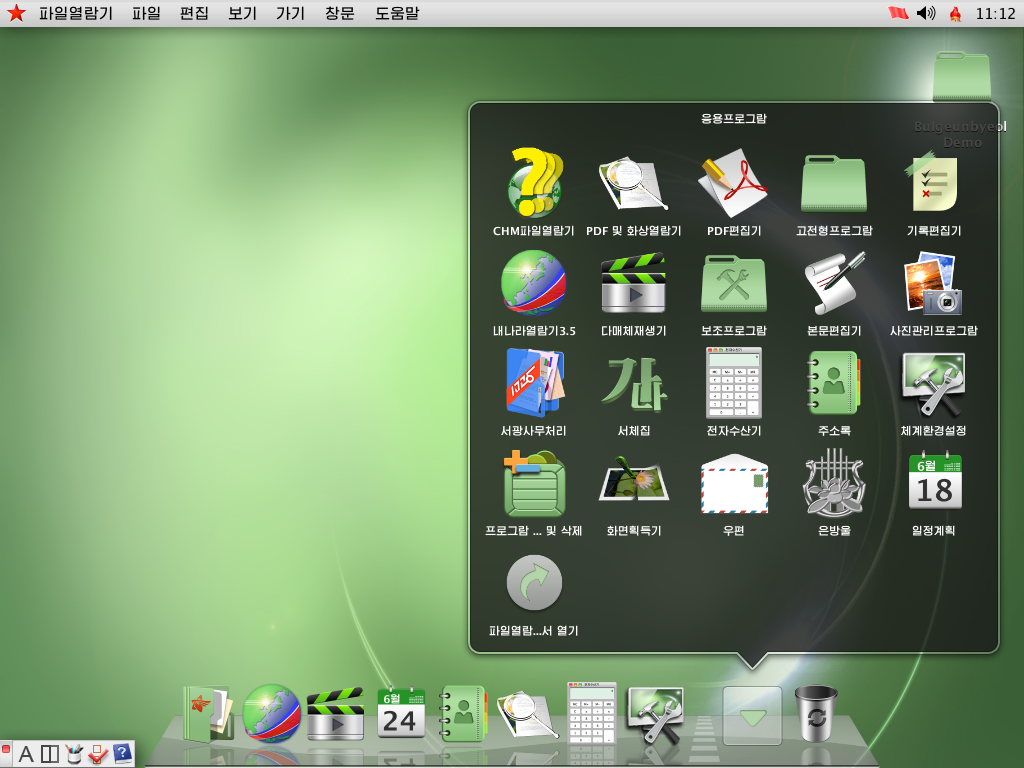Click the 11:12 clock

pos(995,14)
